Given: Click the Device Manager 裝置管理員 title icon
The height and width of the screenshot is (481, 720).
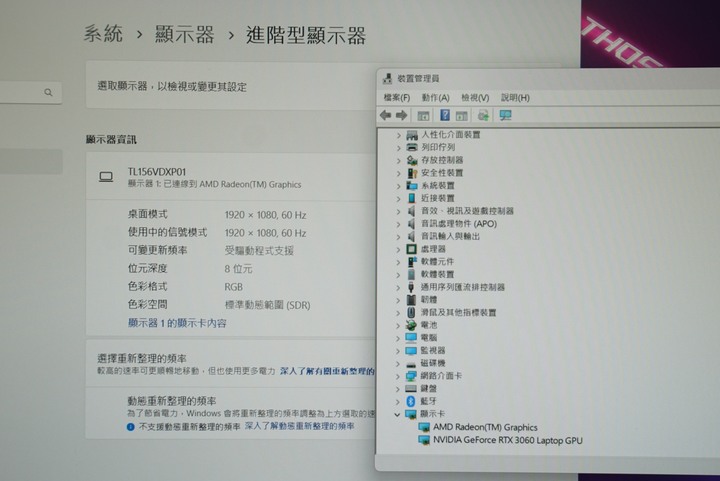Looking at the screenshot, I should click(x=387, y=78).
